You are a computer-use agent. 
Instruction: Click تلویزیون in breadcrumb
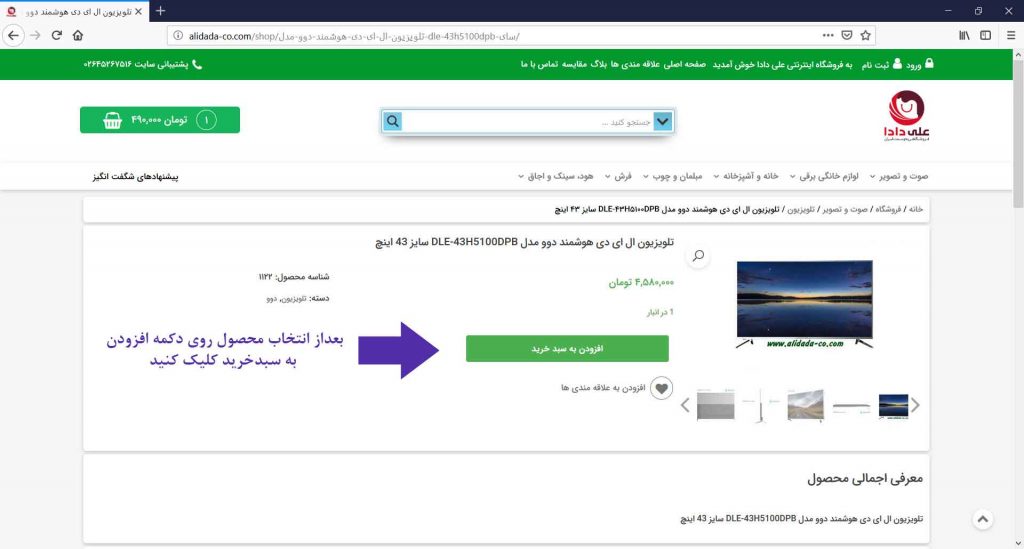pos(801,209)
